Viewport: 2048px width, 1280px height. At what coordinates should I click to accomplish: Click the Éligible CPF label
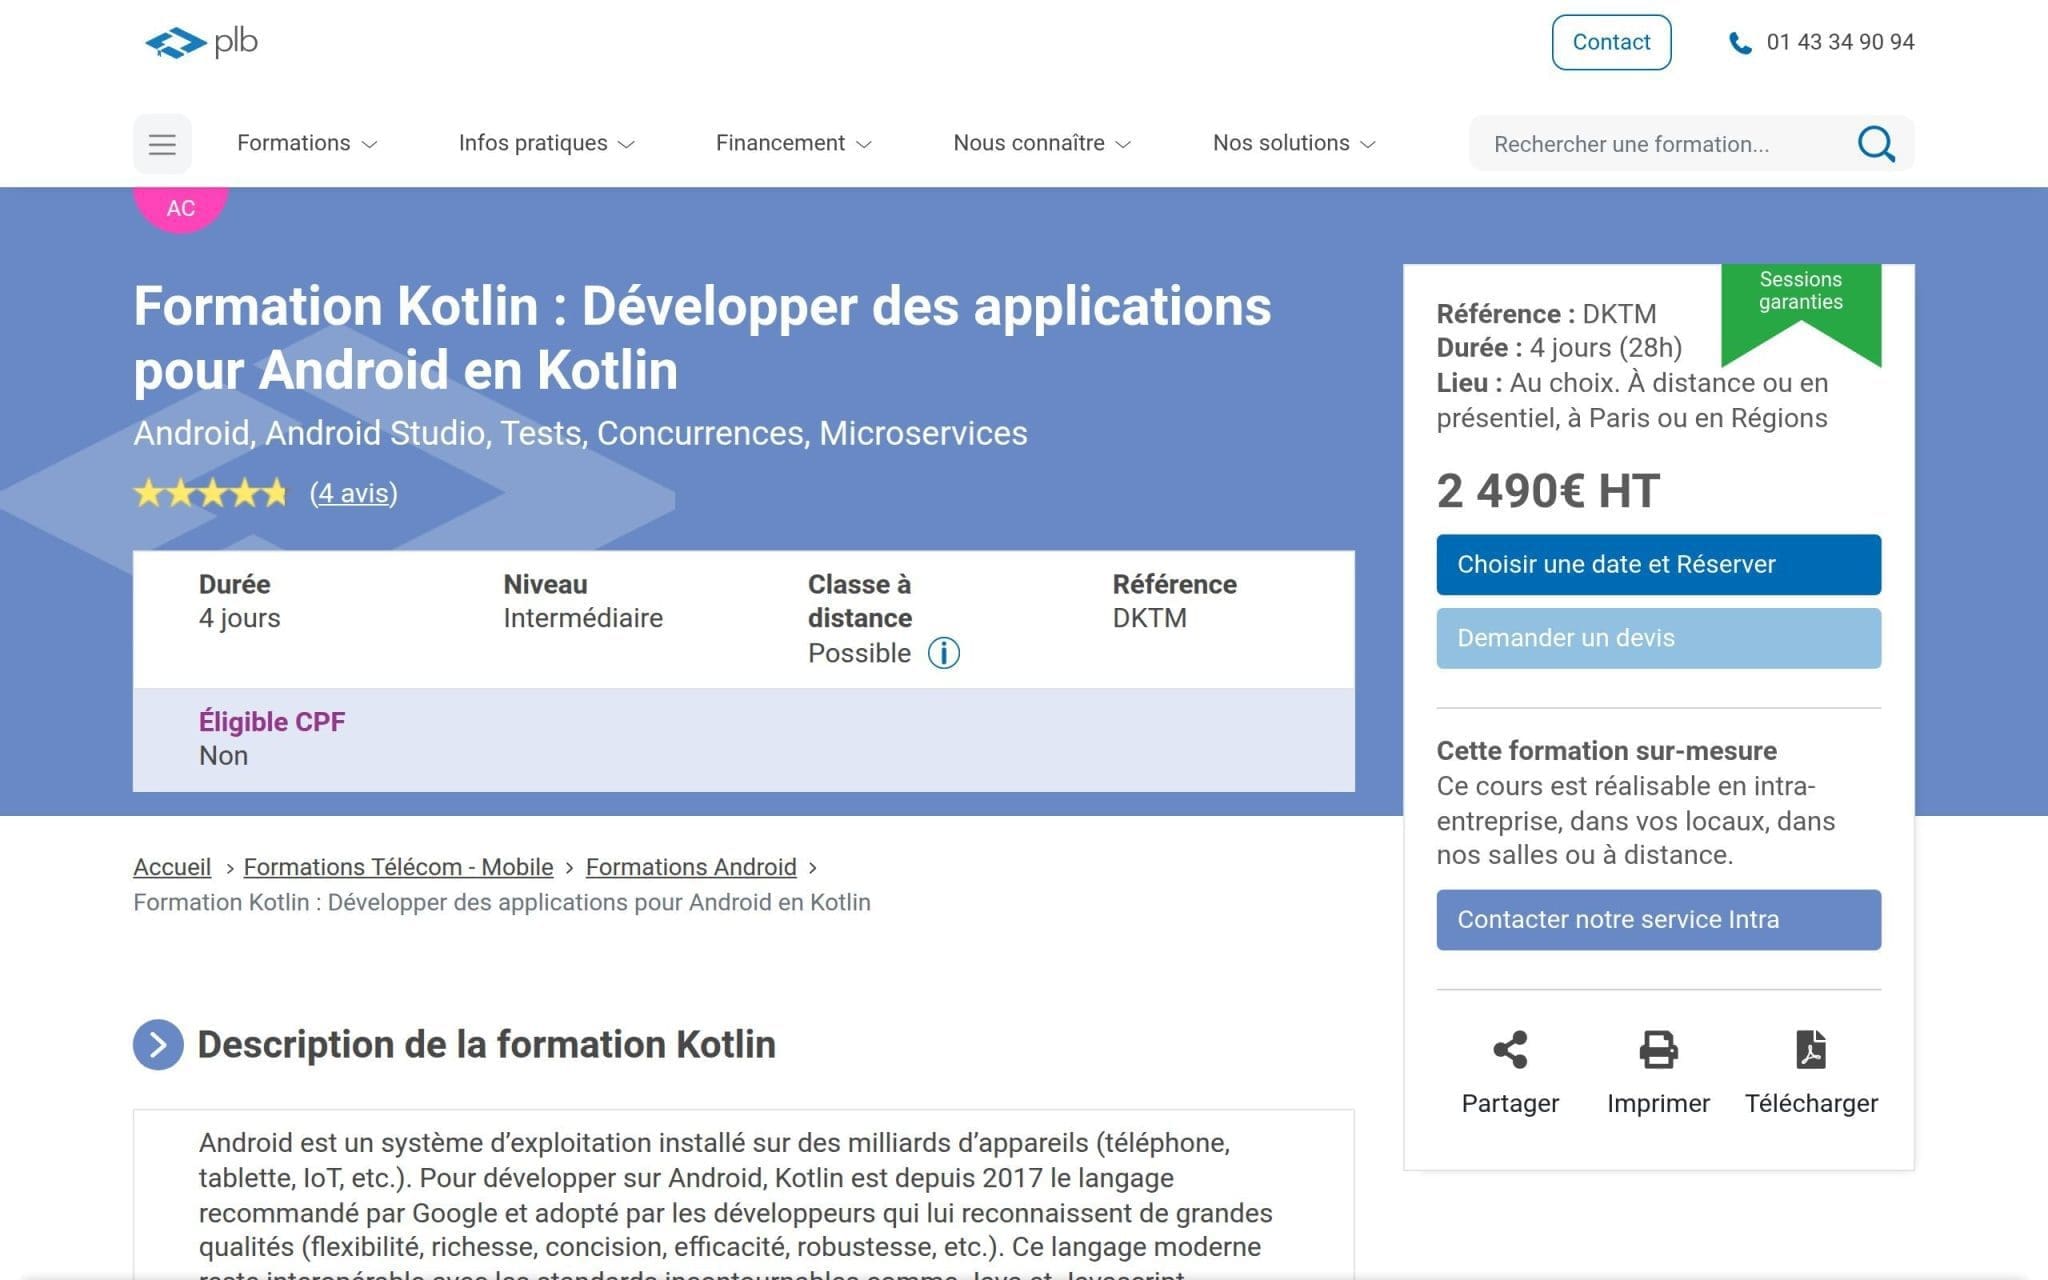(x=272, y=722)
